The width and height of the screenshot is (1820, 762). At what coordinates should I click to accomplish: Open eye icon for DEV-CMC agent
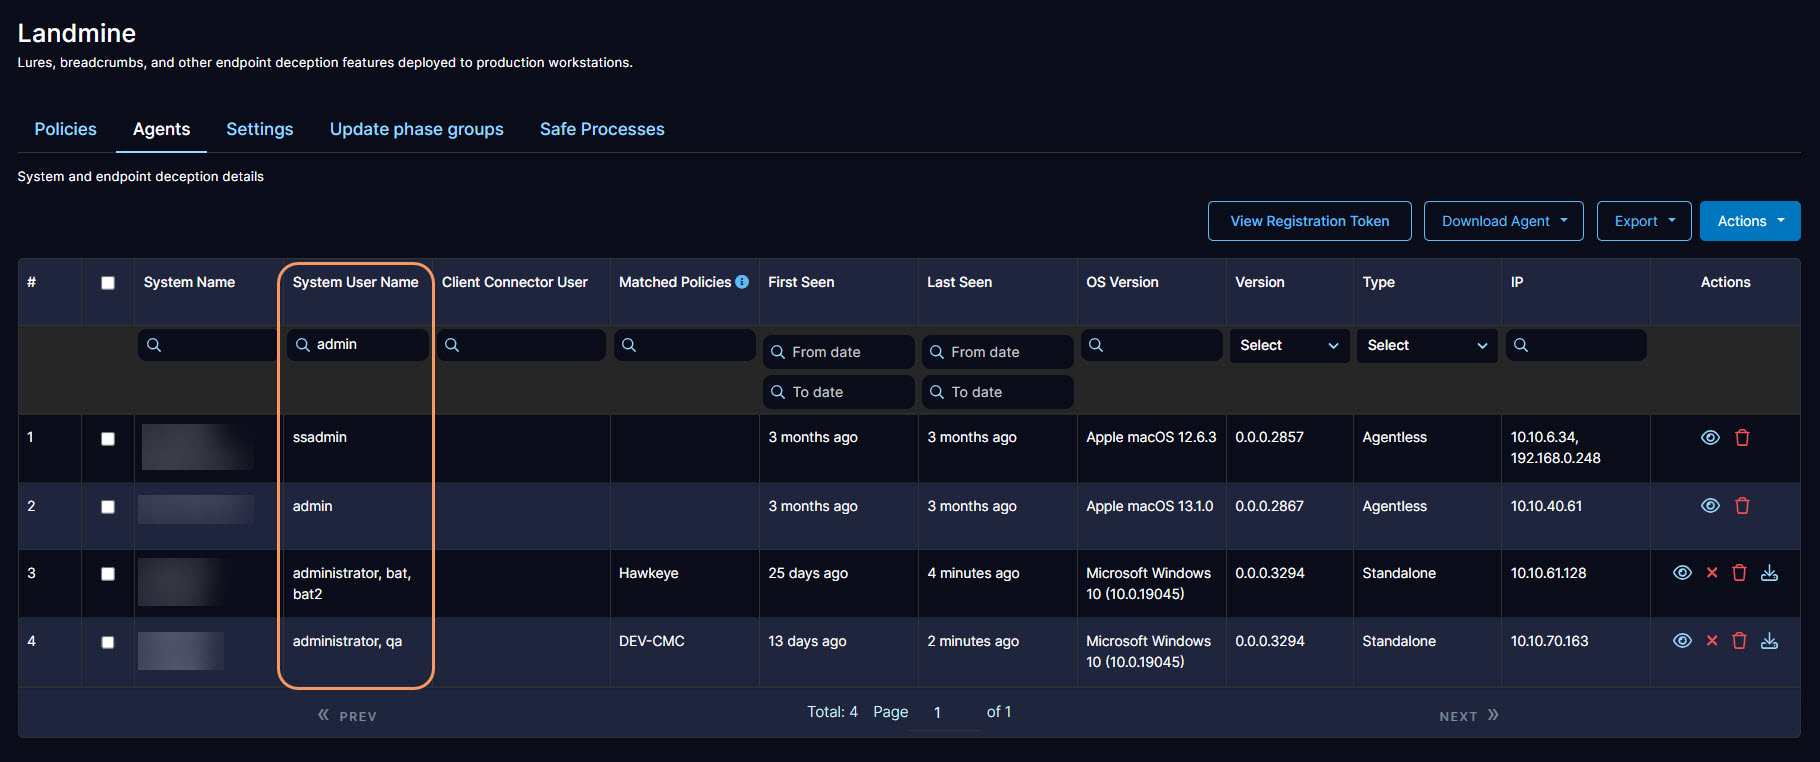1682,641
